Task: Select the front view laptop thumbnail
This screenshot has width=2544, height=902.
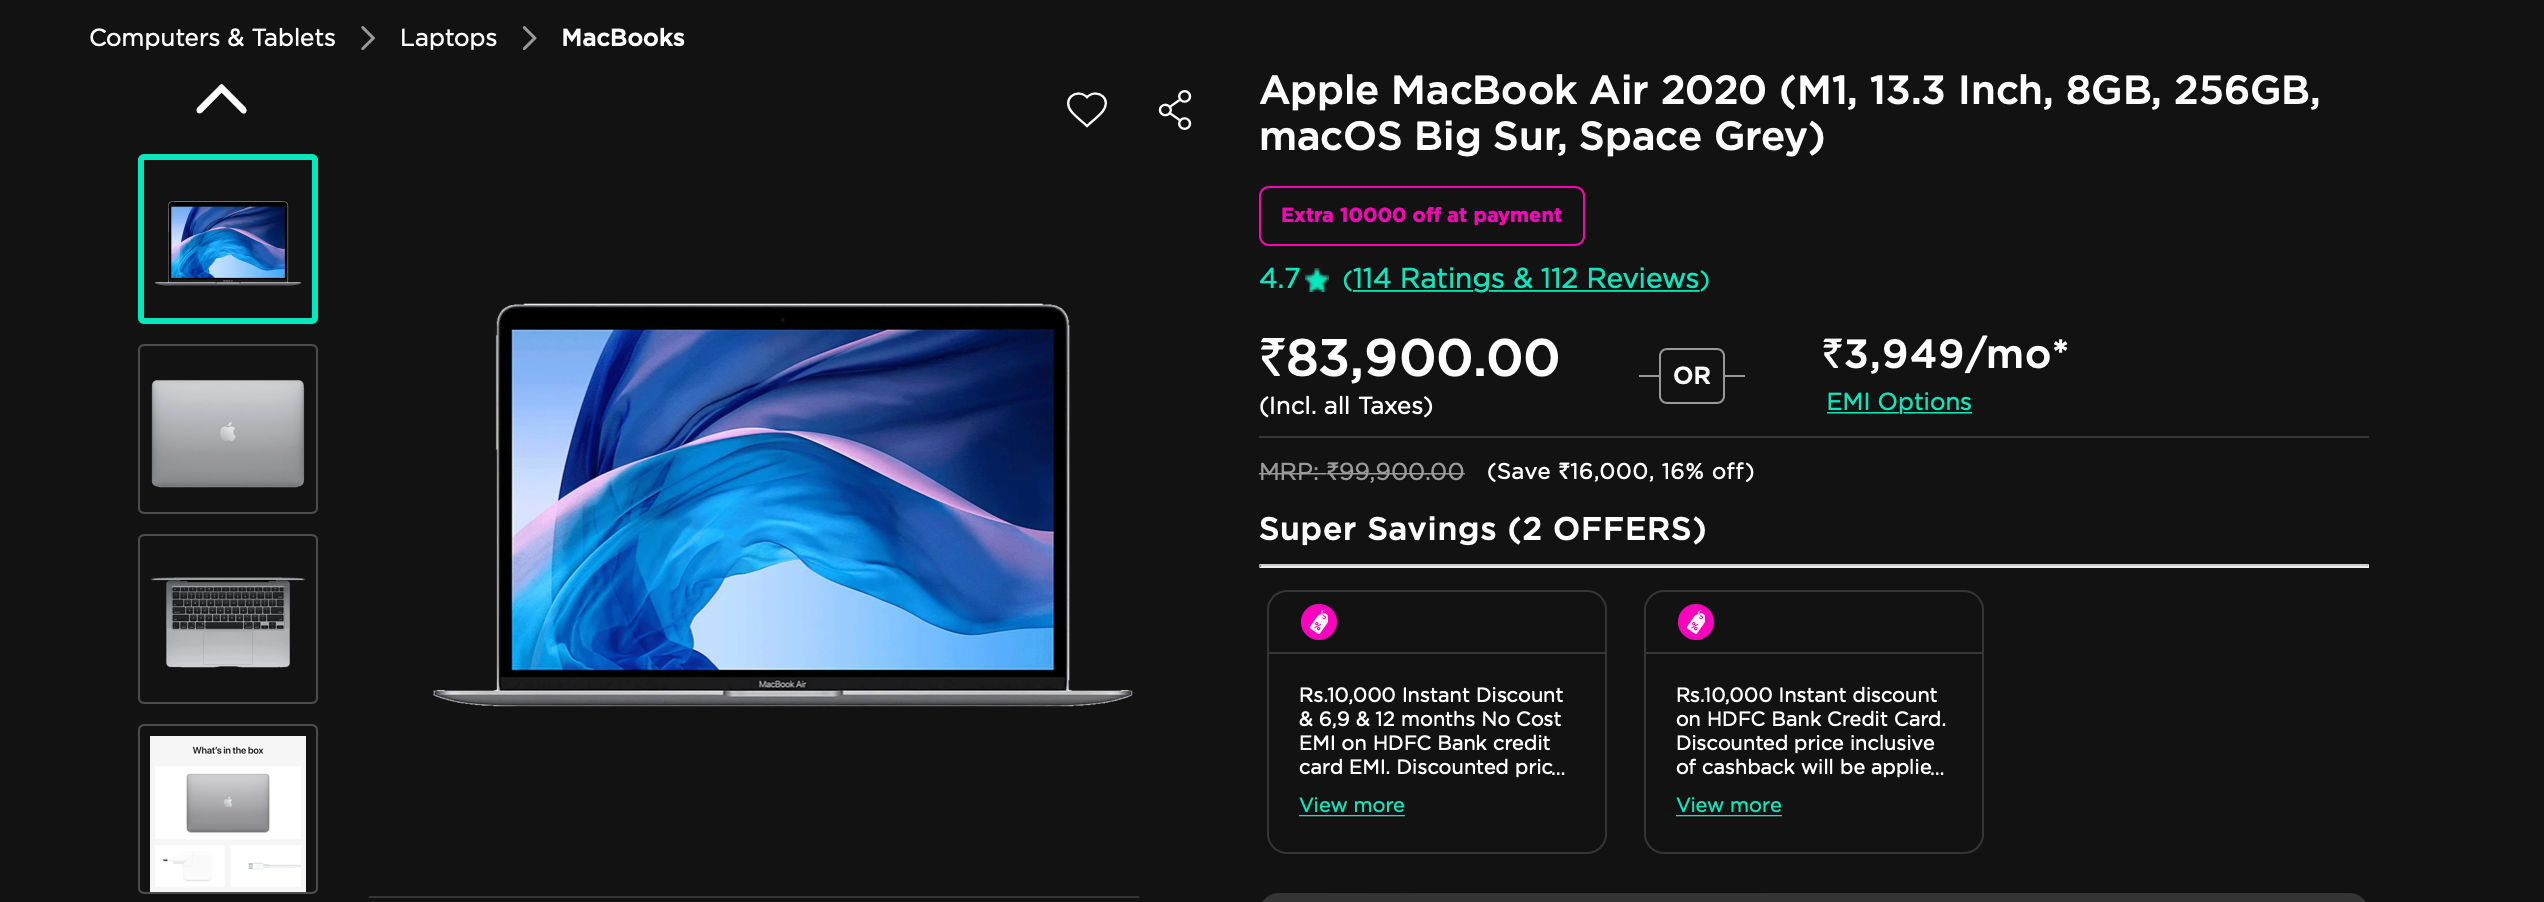Action: pos(228,239)
